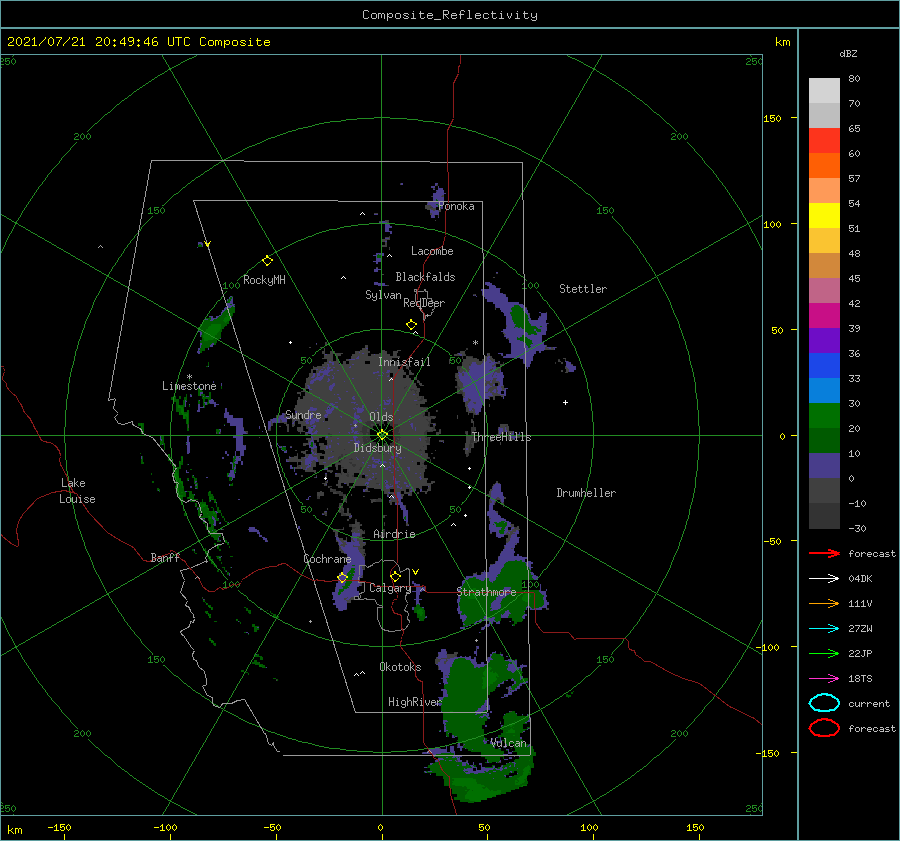This screenshot has height=841, width=900.
Task: Select the yellow diamond marker above RockyMH
Action: pyautogui.click(x=267, y=261)
